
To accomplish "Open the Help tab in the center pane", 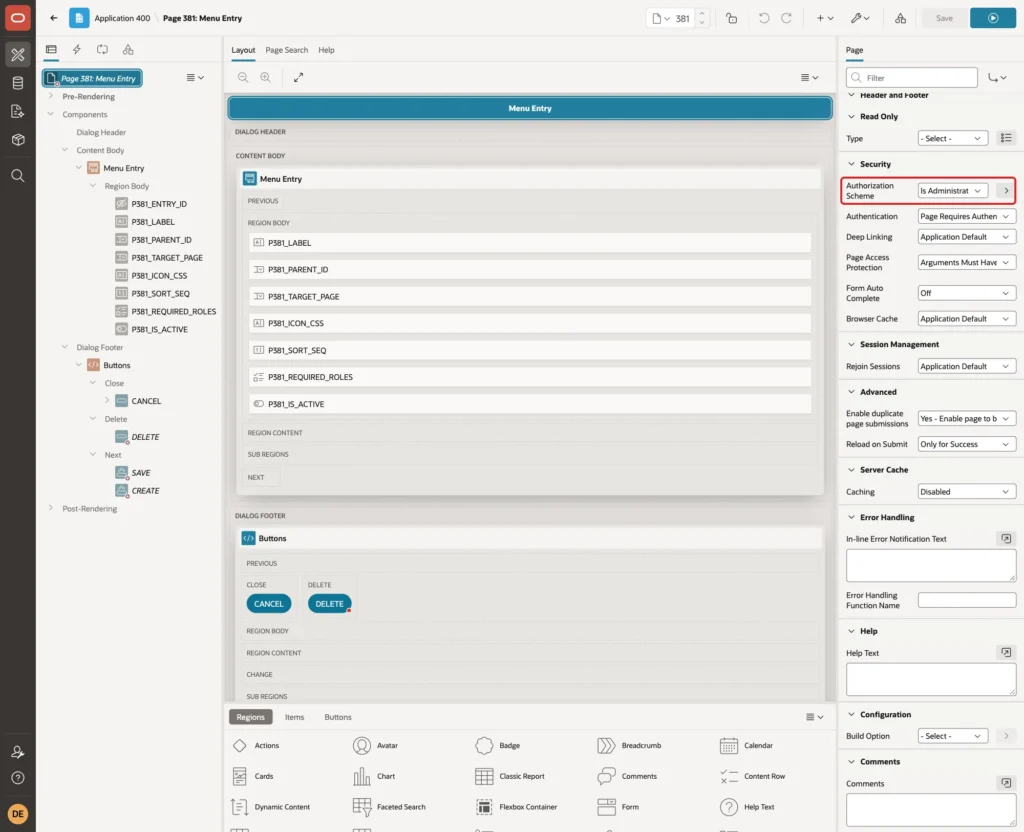I will click(x=327, y=50).
